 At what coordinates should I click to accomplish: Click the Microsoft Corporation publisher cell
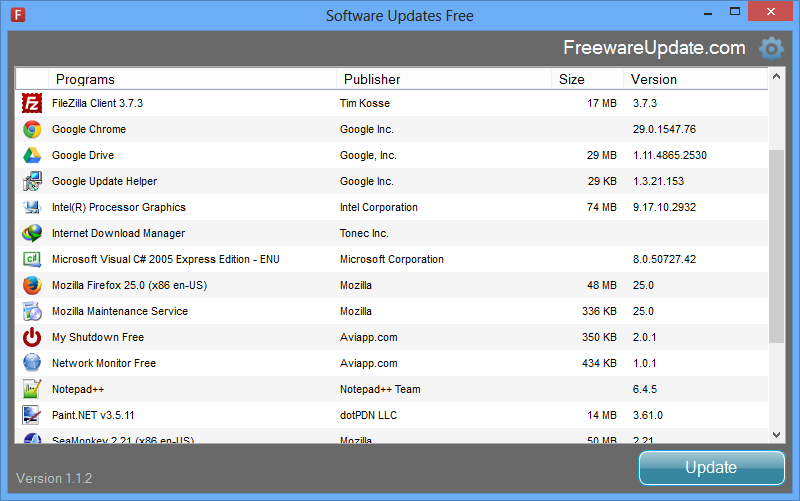point(392,259)
